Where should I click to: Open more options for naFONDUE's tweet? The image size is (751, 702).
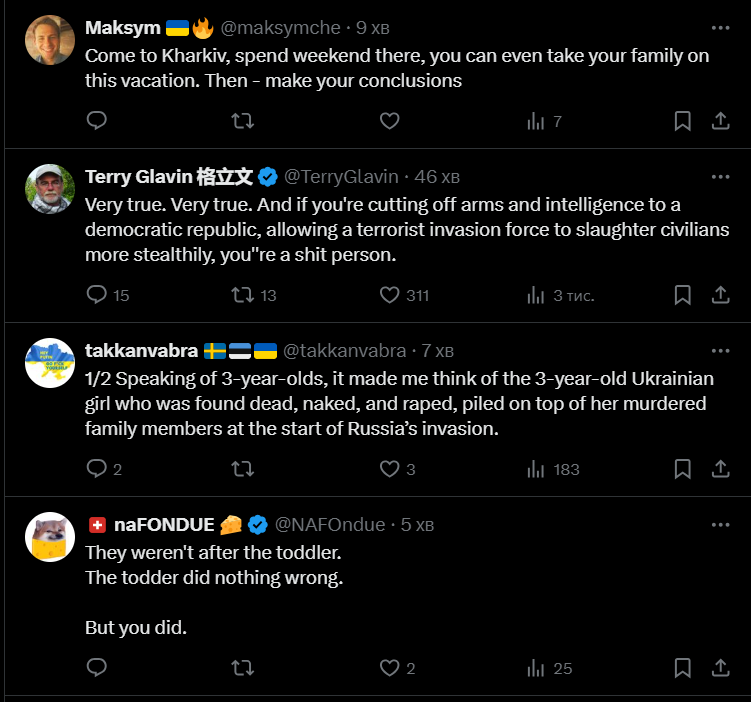click(720, 524)
